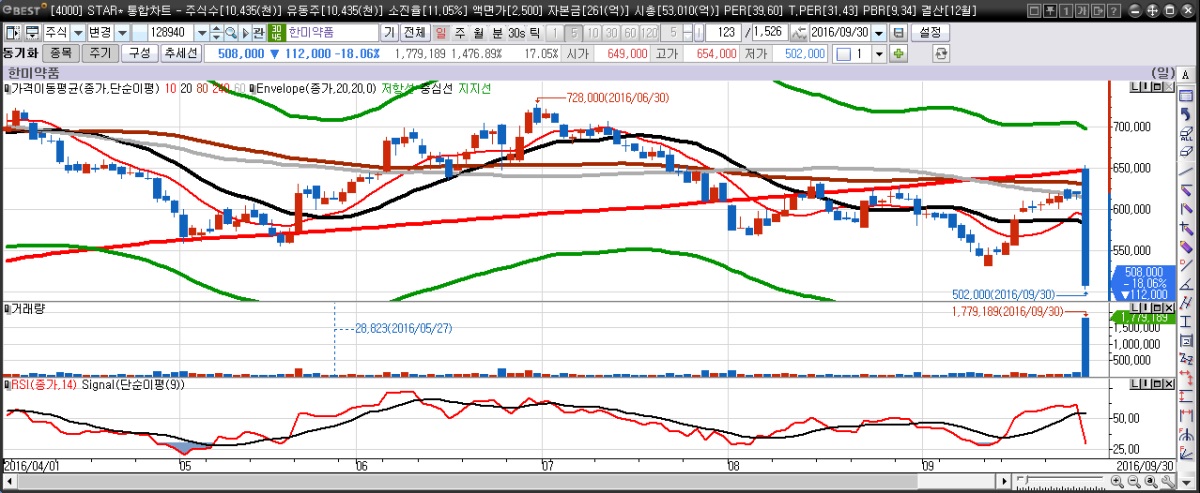Open the '종목' tab

61,53
